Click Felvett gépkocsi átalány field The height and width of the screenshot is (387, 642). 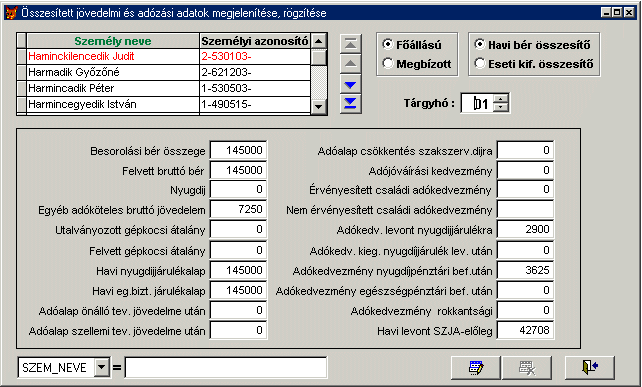[238, 250]
